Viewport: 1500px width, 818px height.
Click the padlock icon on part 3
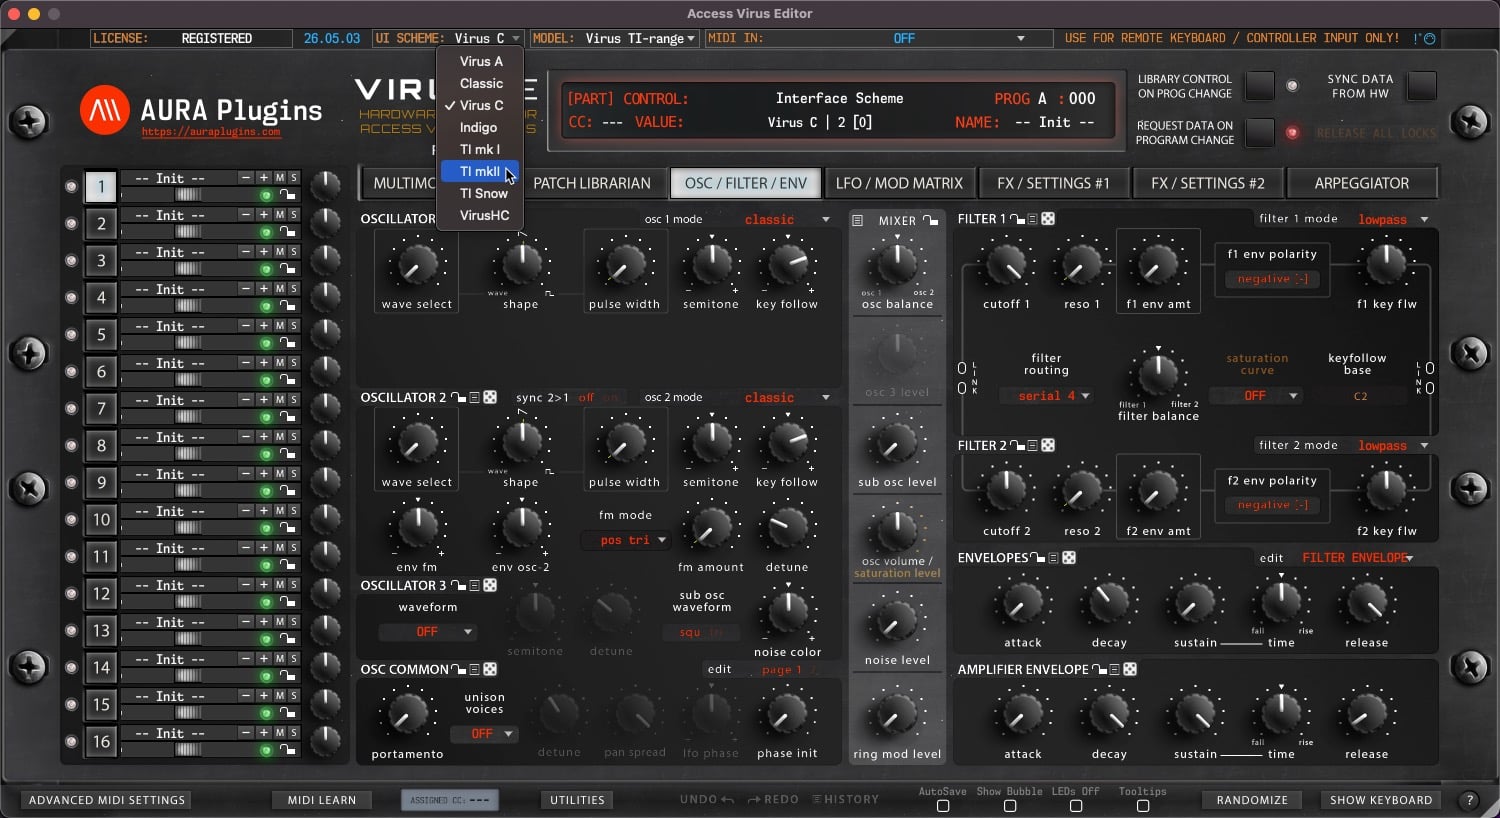click(288, 269)
